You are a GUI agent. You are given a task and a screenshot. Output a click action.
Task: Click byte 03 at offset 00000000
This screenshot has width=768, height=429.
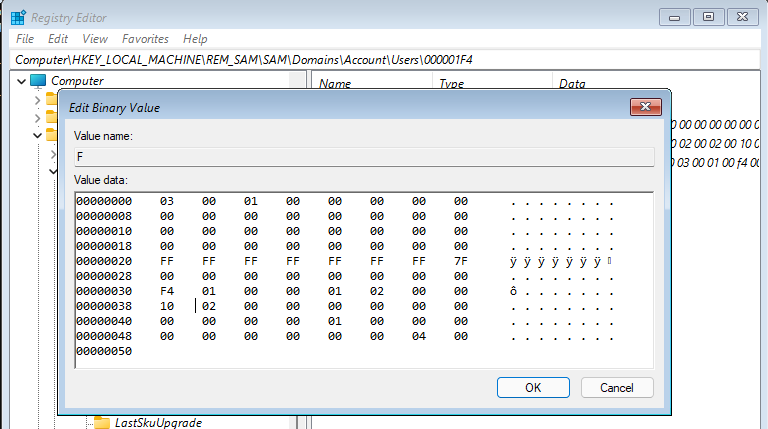167,201
